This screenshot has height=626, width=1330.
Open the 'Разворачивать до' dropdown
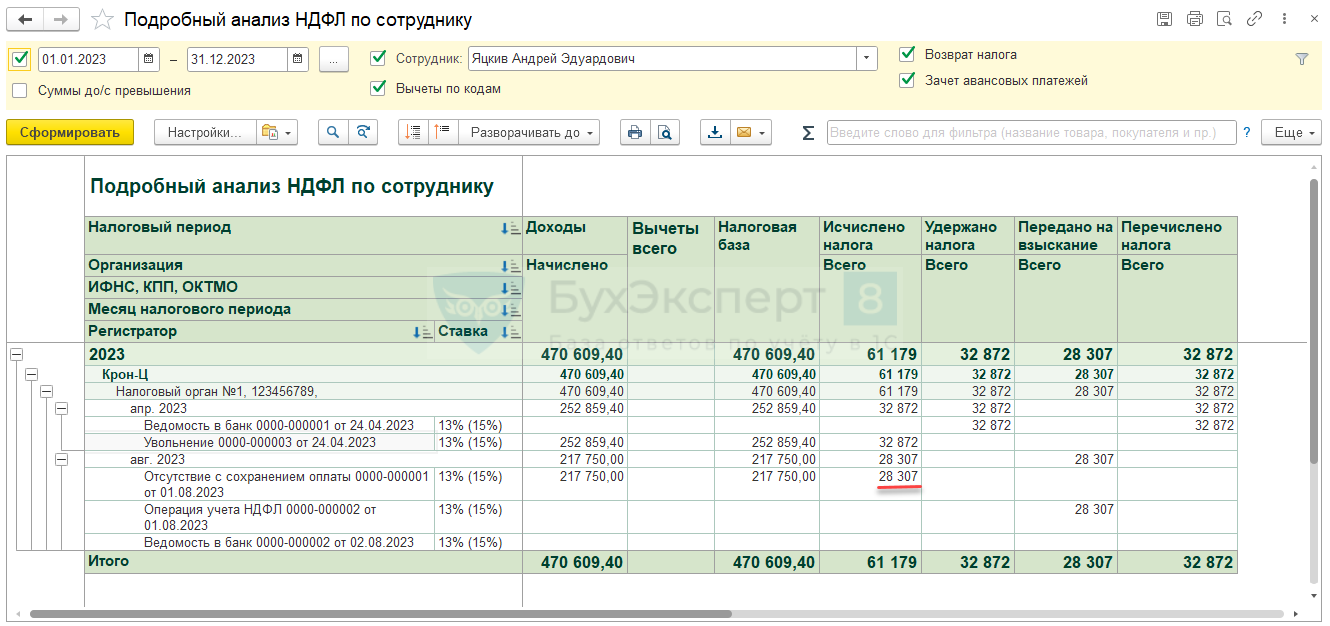click(x=533, y=132)
